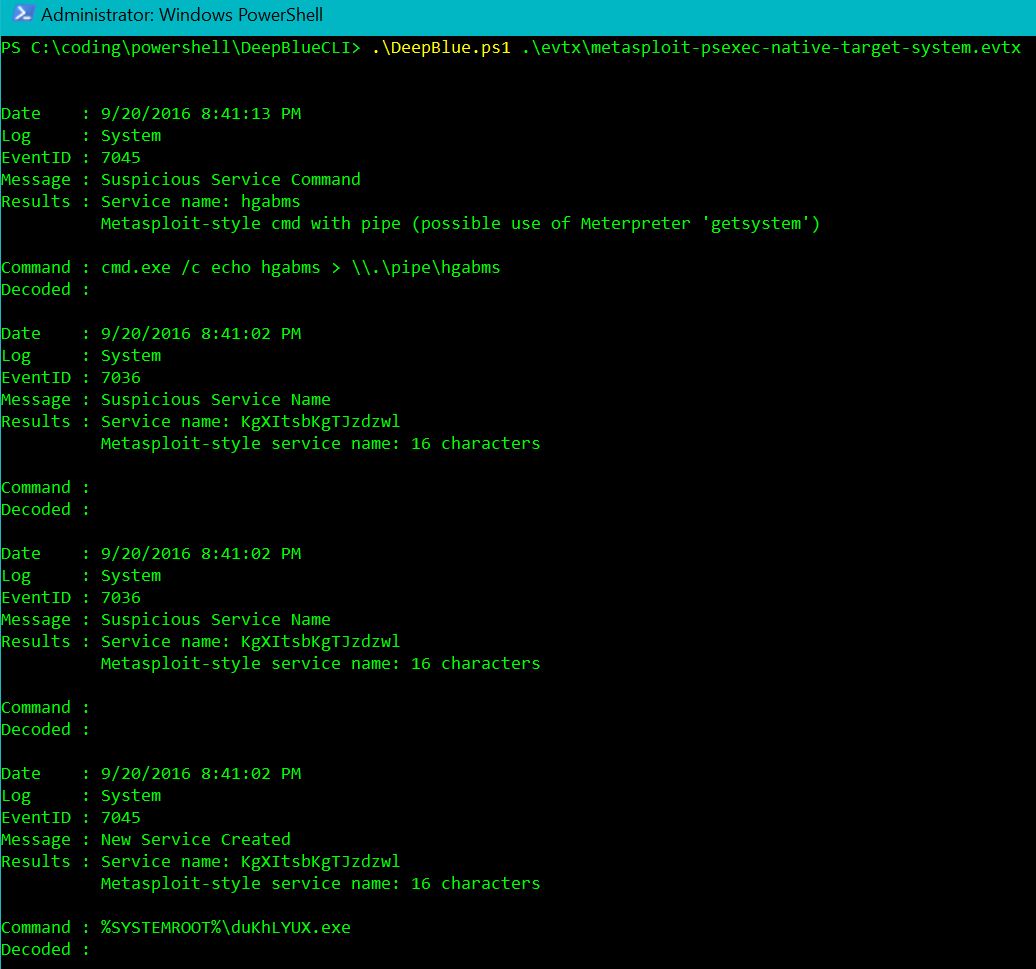Click the PowerShell icon in title bar
Screen dimensions: 1036x969
(22, 14)
